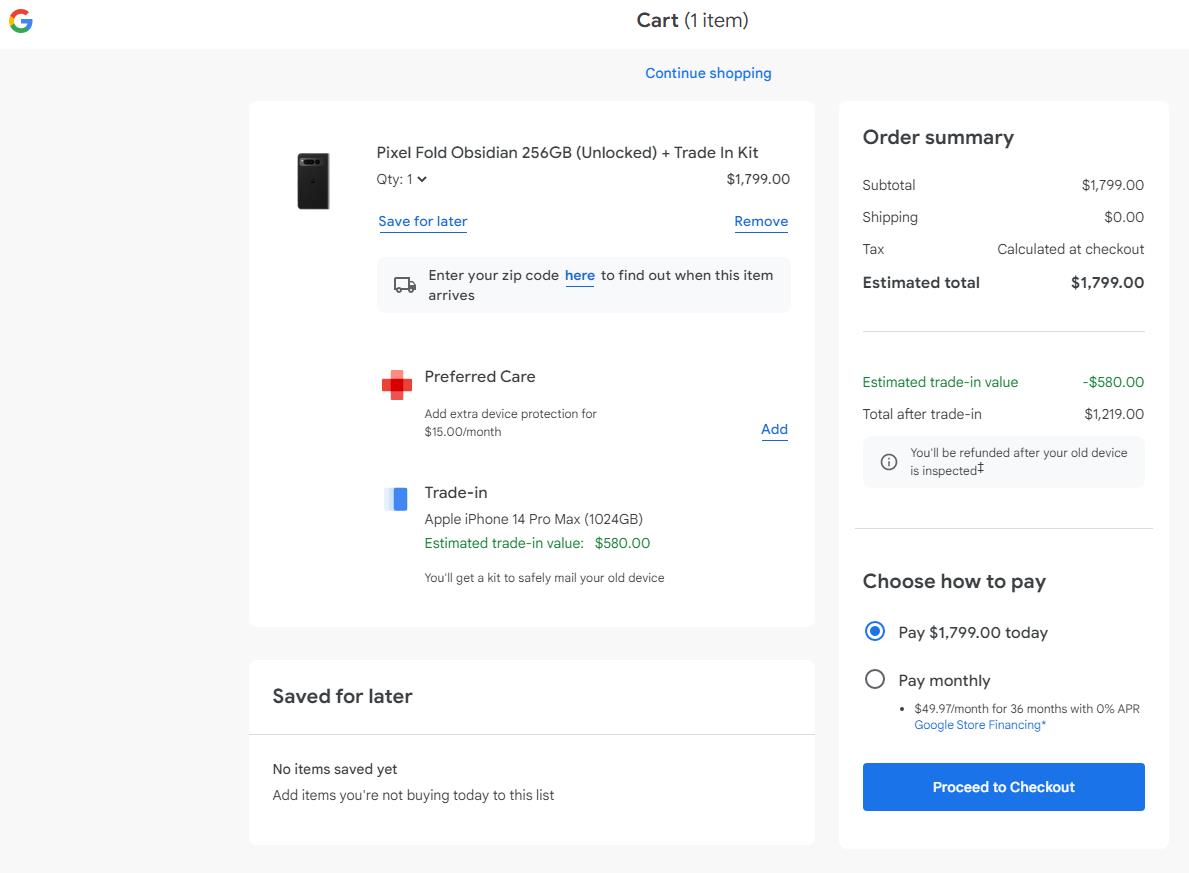Open Google Store Financing link
This screenshot has height=873, width=1189.
coord(979,725)
